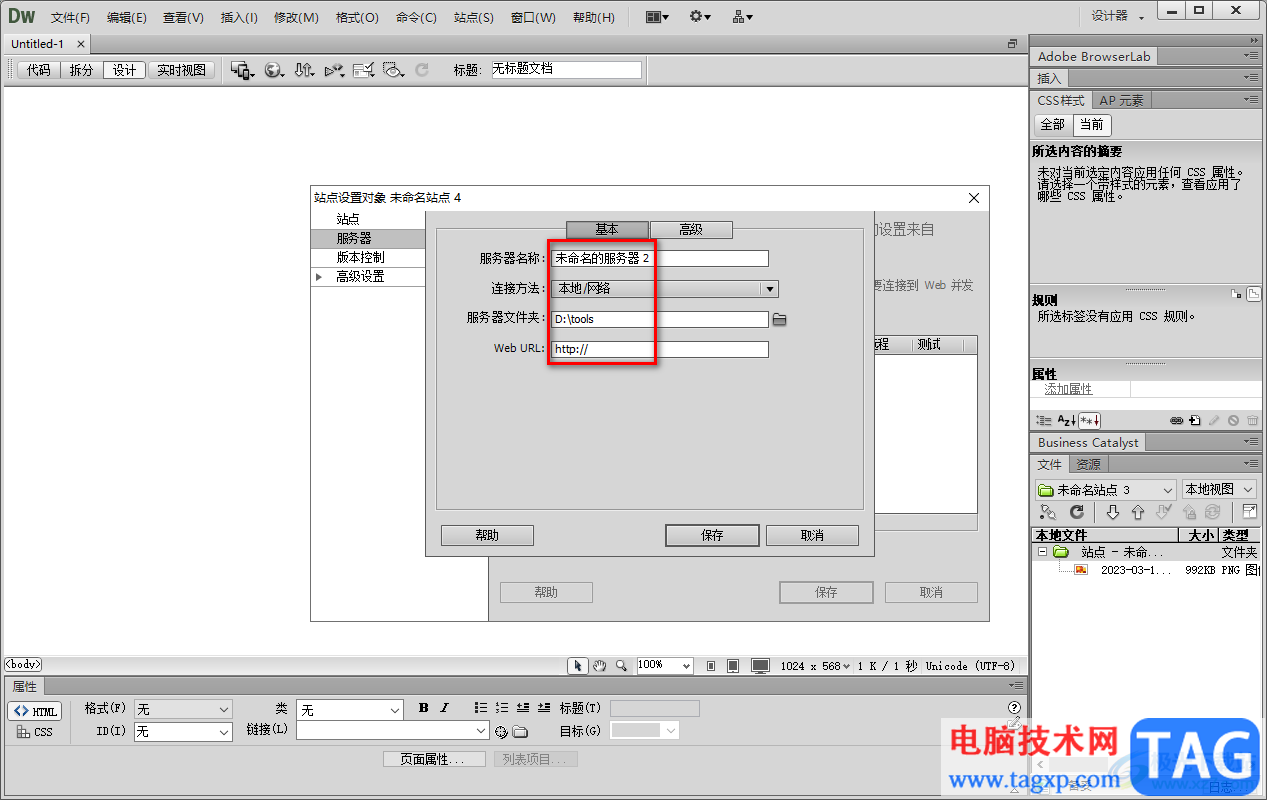Viewport: 1267px width, 800px height.
Task: Click the 页面属性... button
Action: [x=434, y=759]
